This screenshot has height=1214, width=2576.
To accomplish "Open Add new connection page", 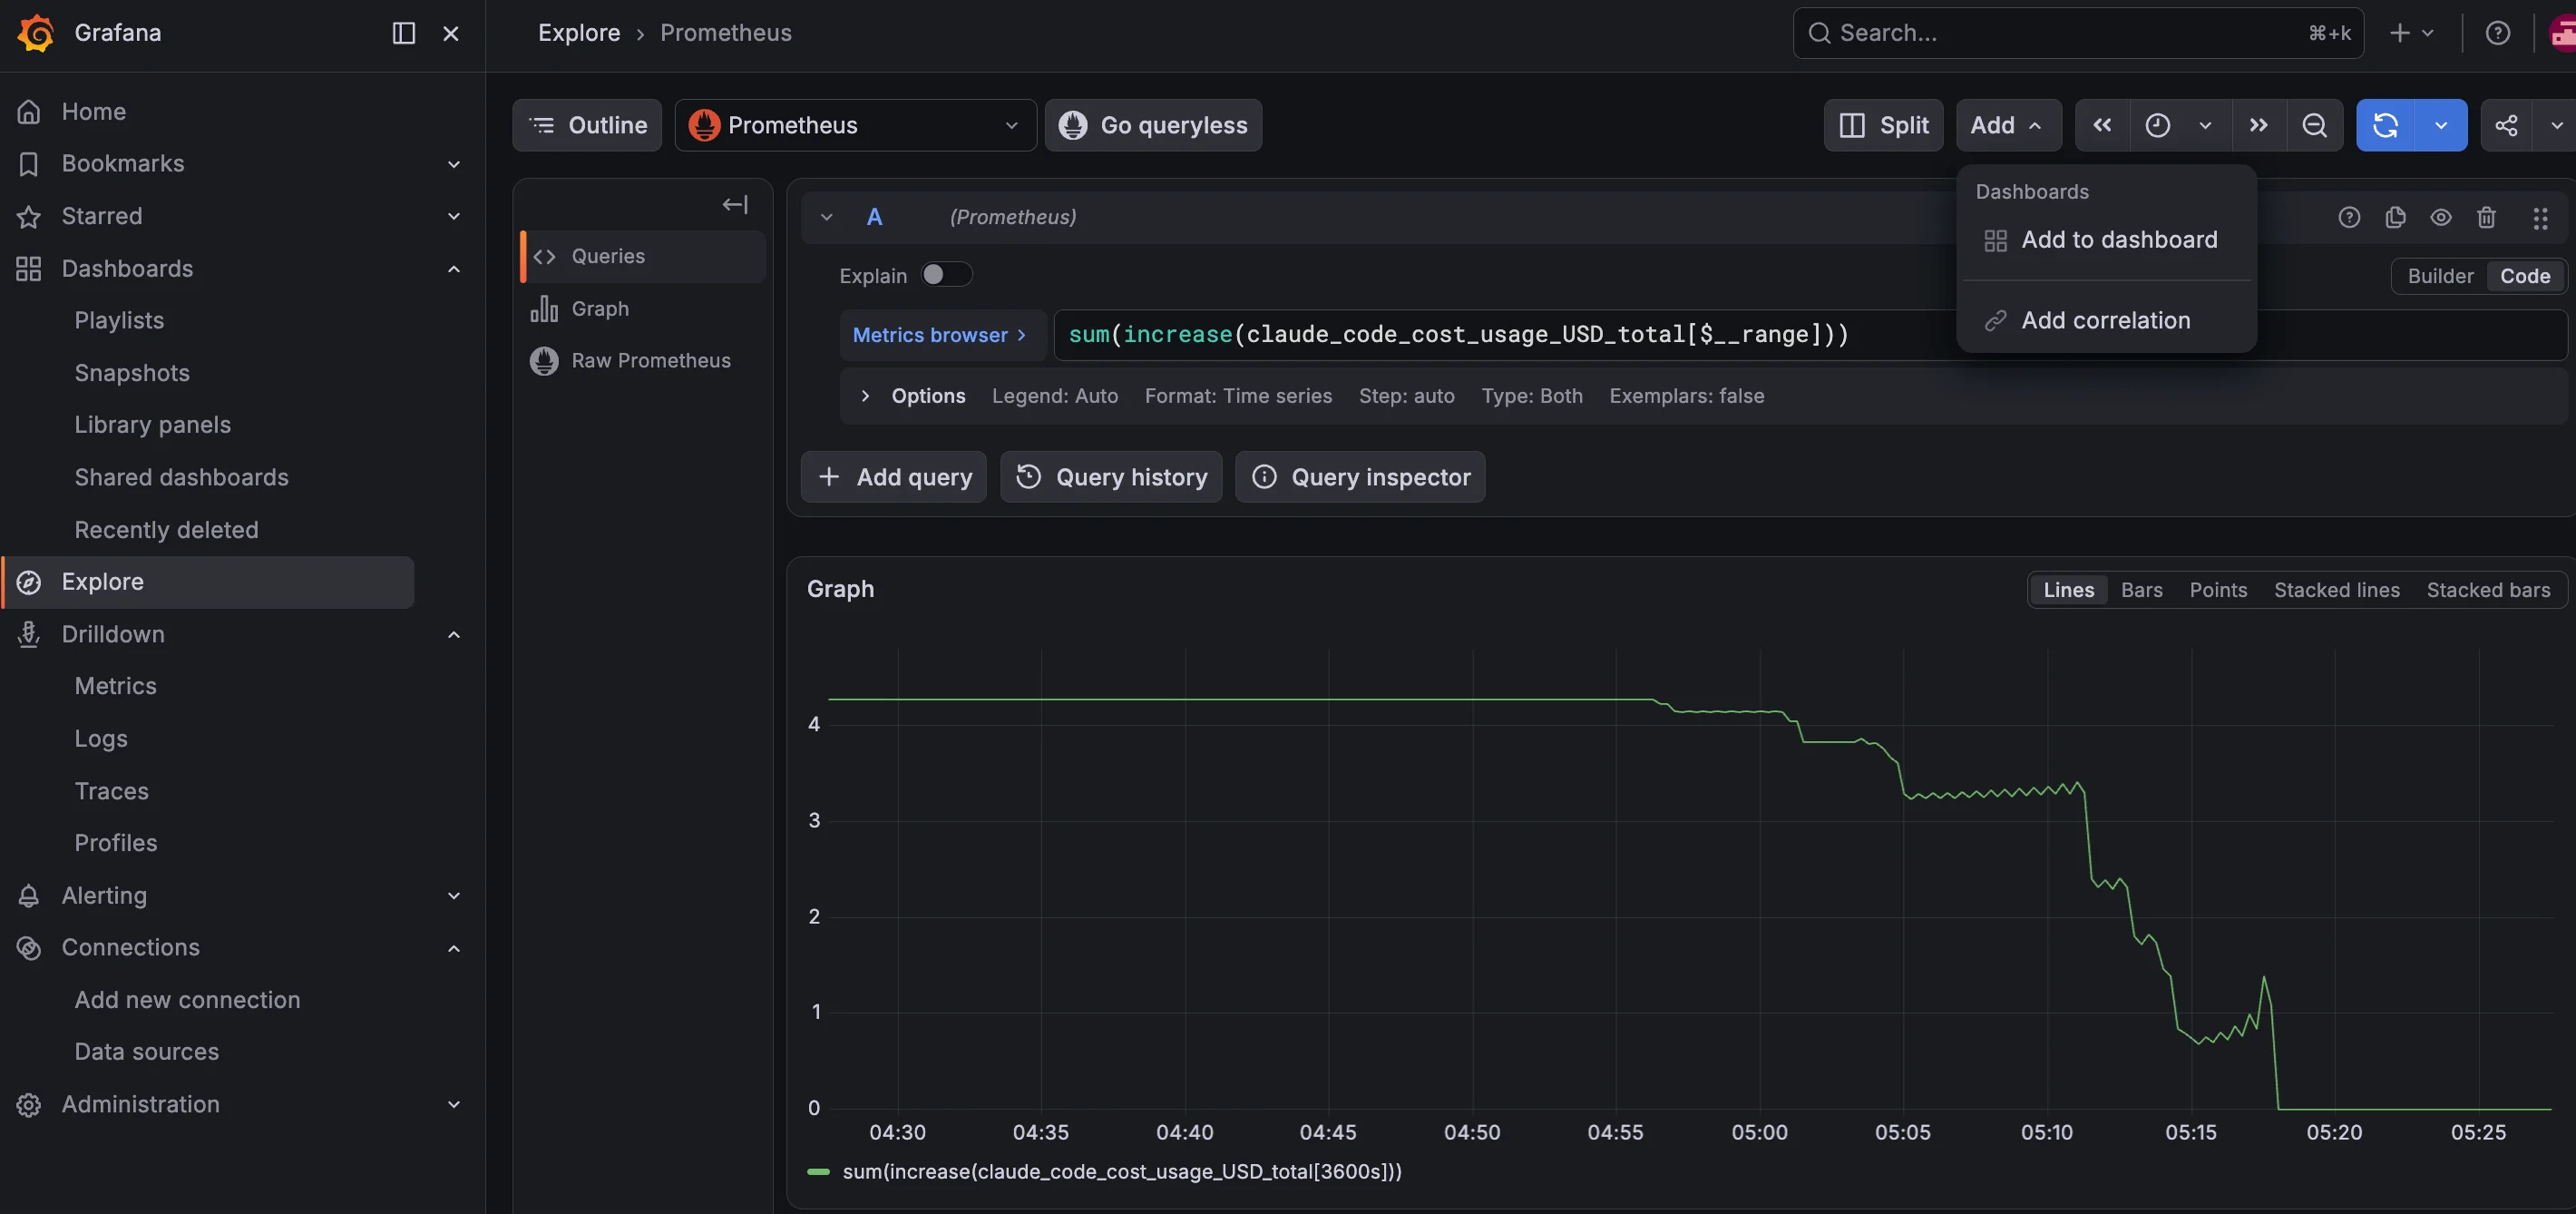I will click(x=187, y=1000).
